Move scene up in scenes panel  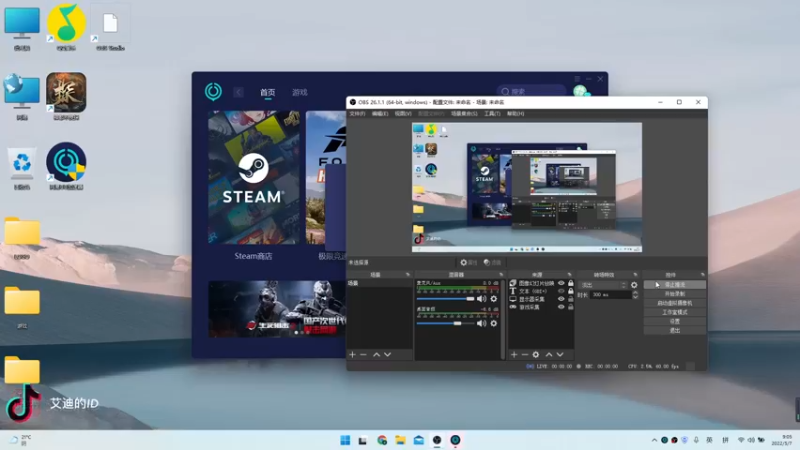click(377, 354)
